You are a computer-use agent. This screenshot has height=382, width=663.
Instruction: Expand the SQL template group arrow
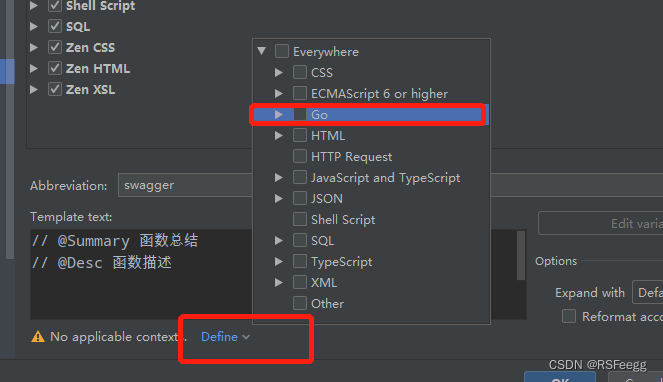[34, 26]
